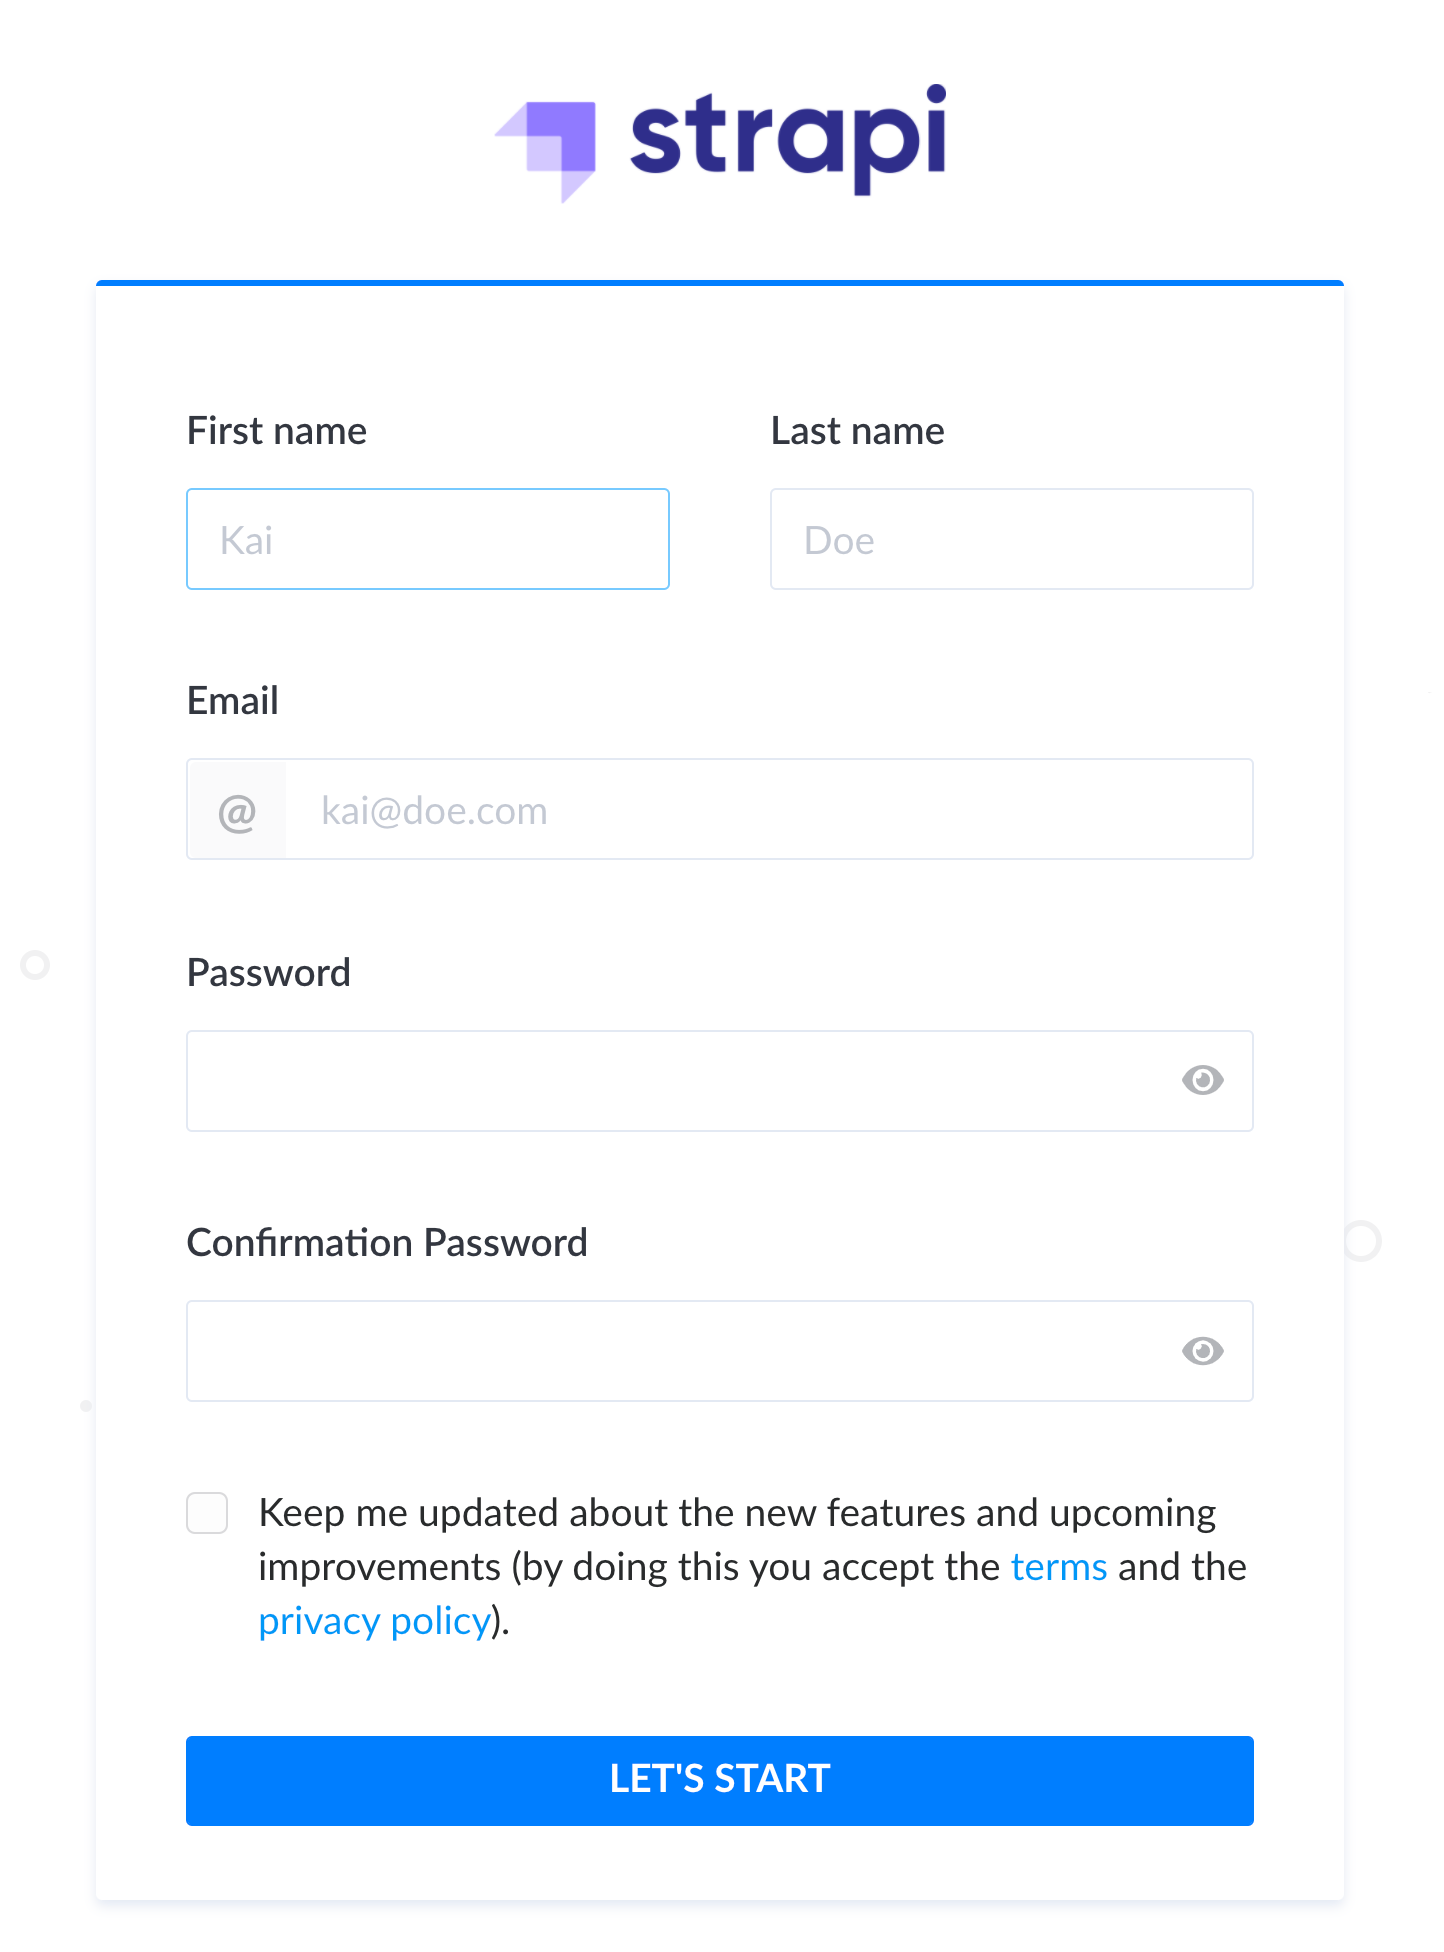
Task: Open the terms link
Action: coord(1059,1567)
